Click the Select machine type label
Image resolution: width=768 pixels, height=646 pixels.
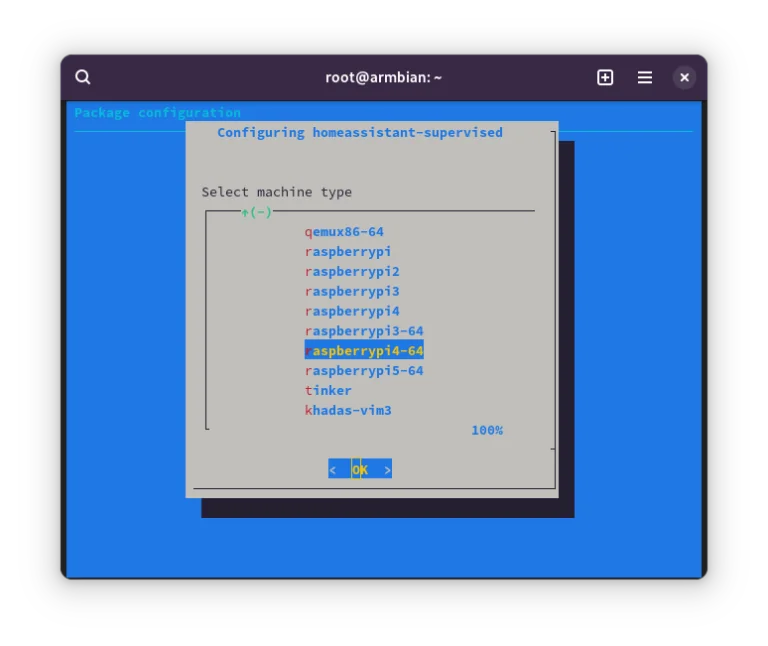[276, 192]
